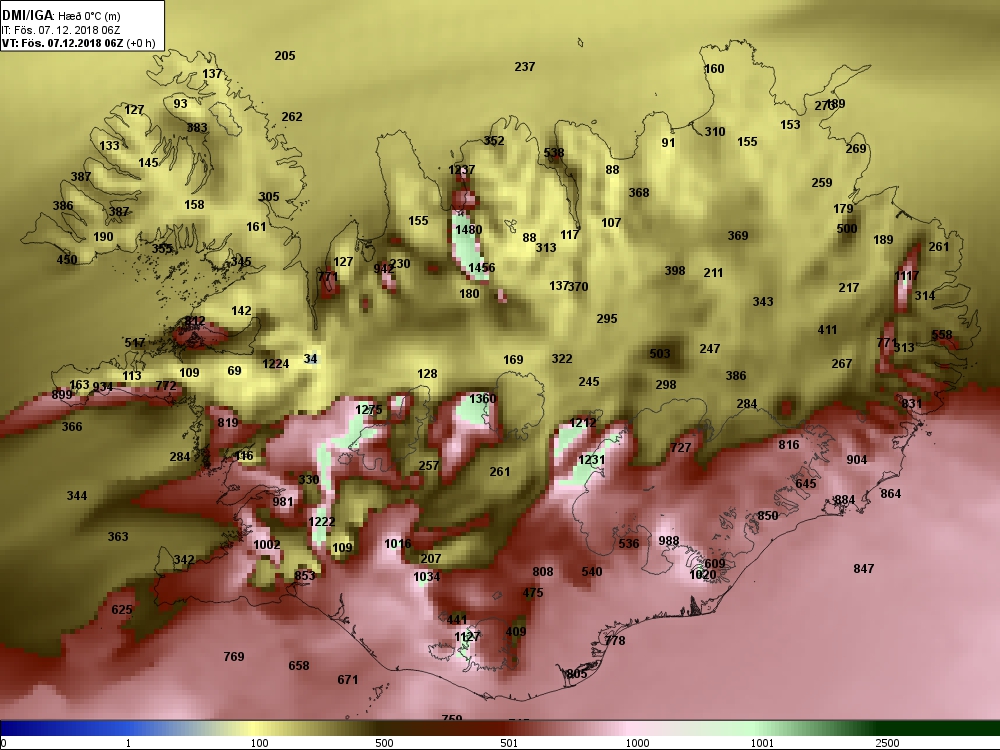Click the map value '160' in the northeast

tap(714, 69)
